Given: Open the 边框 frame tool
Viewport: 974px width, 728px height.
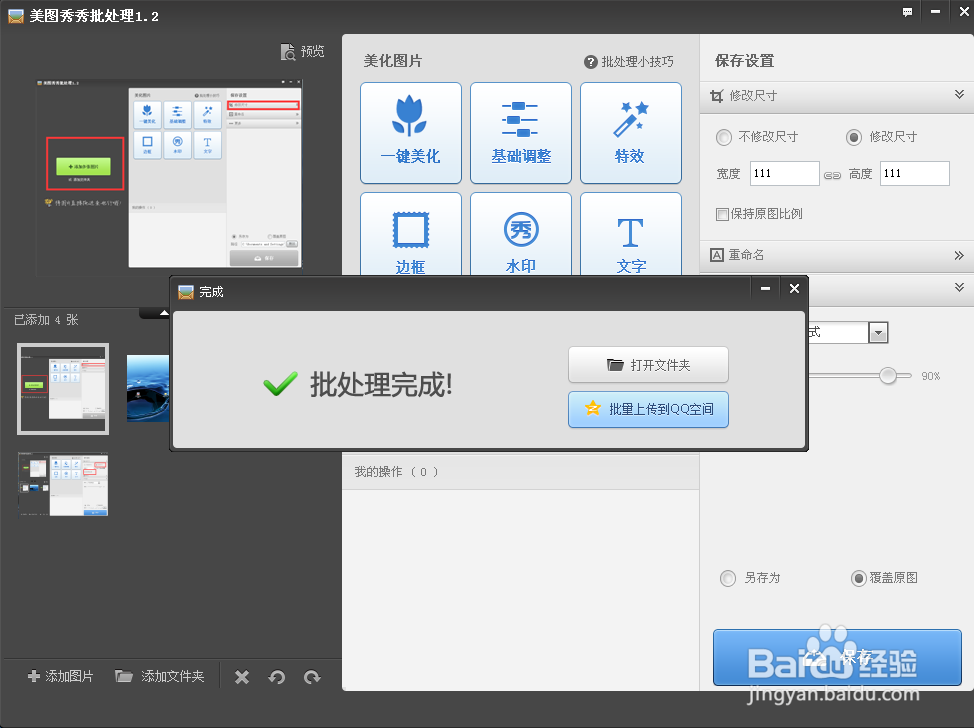Looking at the screenshot, I should click(410, 237).
